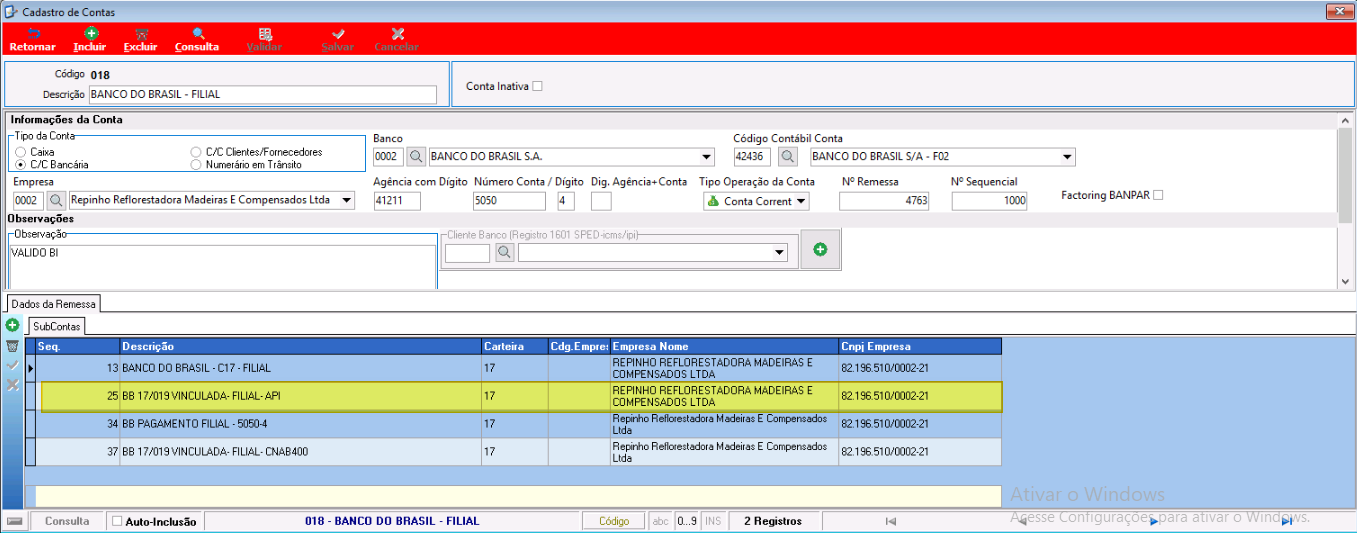Sort by the Seq. column header
The width and height of the screenshot is (1357, 533).
pos(78,346)
